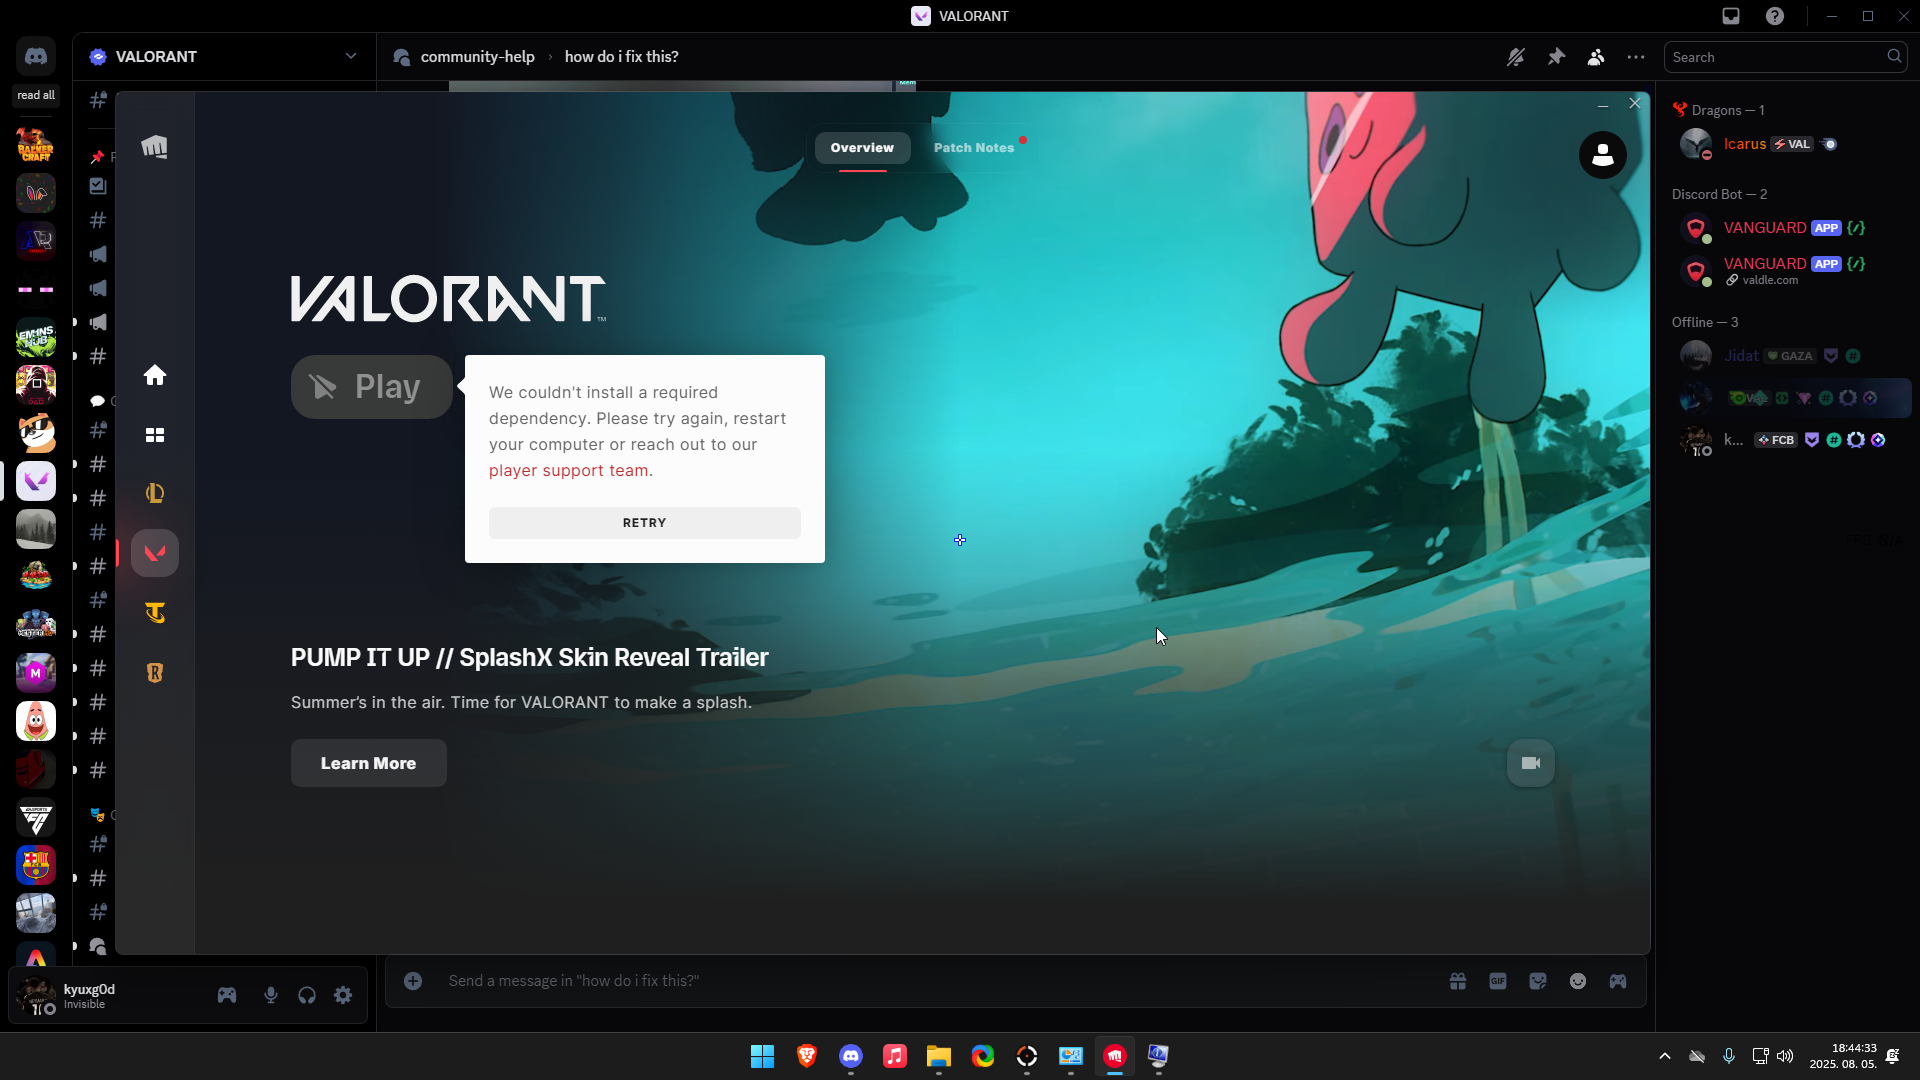Toggle microphone mute in user panel
Image resolution: width=1920 pixels, height=1080 pixels.
[271, 995]
